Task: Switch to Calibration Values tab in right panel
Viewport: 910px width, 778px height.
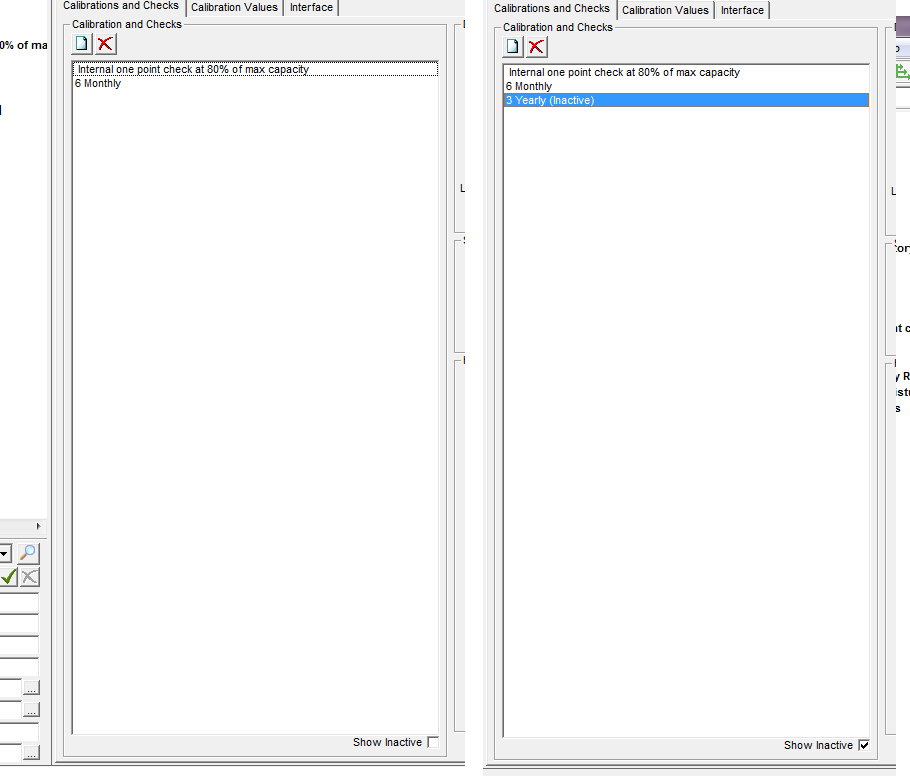Action: 665,10
